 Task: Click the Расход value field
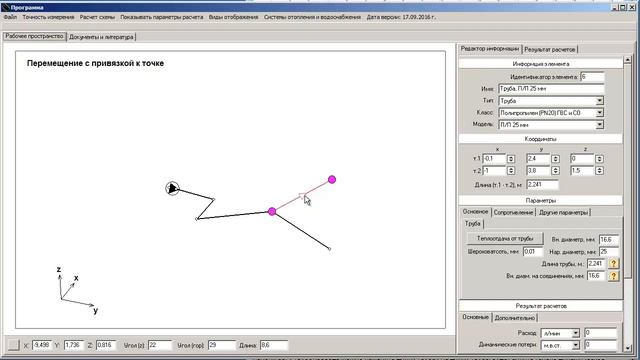click(600, 333)
